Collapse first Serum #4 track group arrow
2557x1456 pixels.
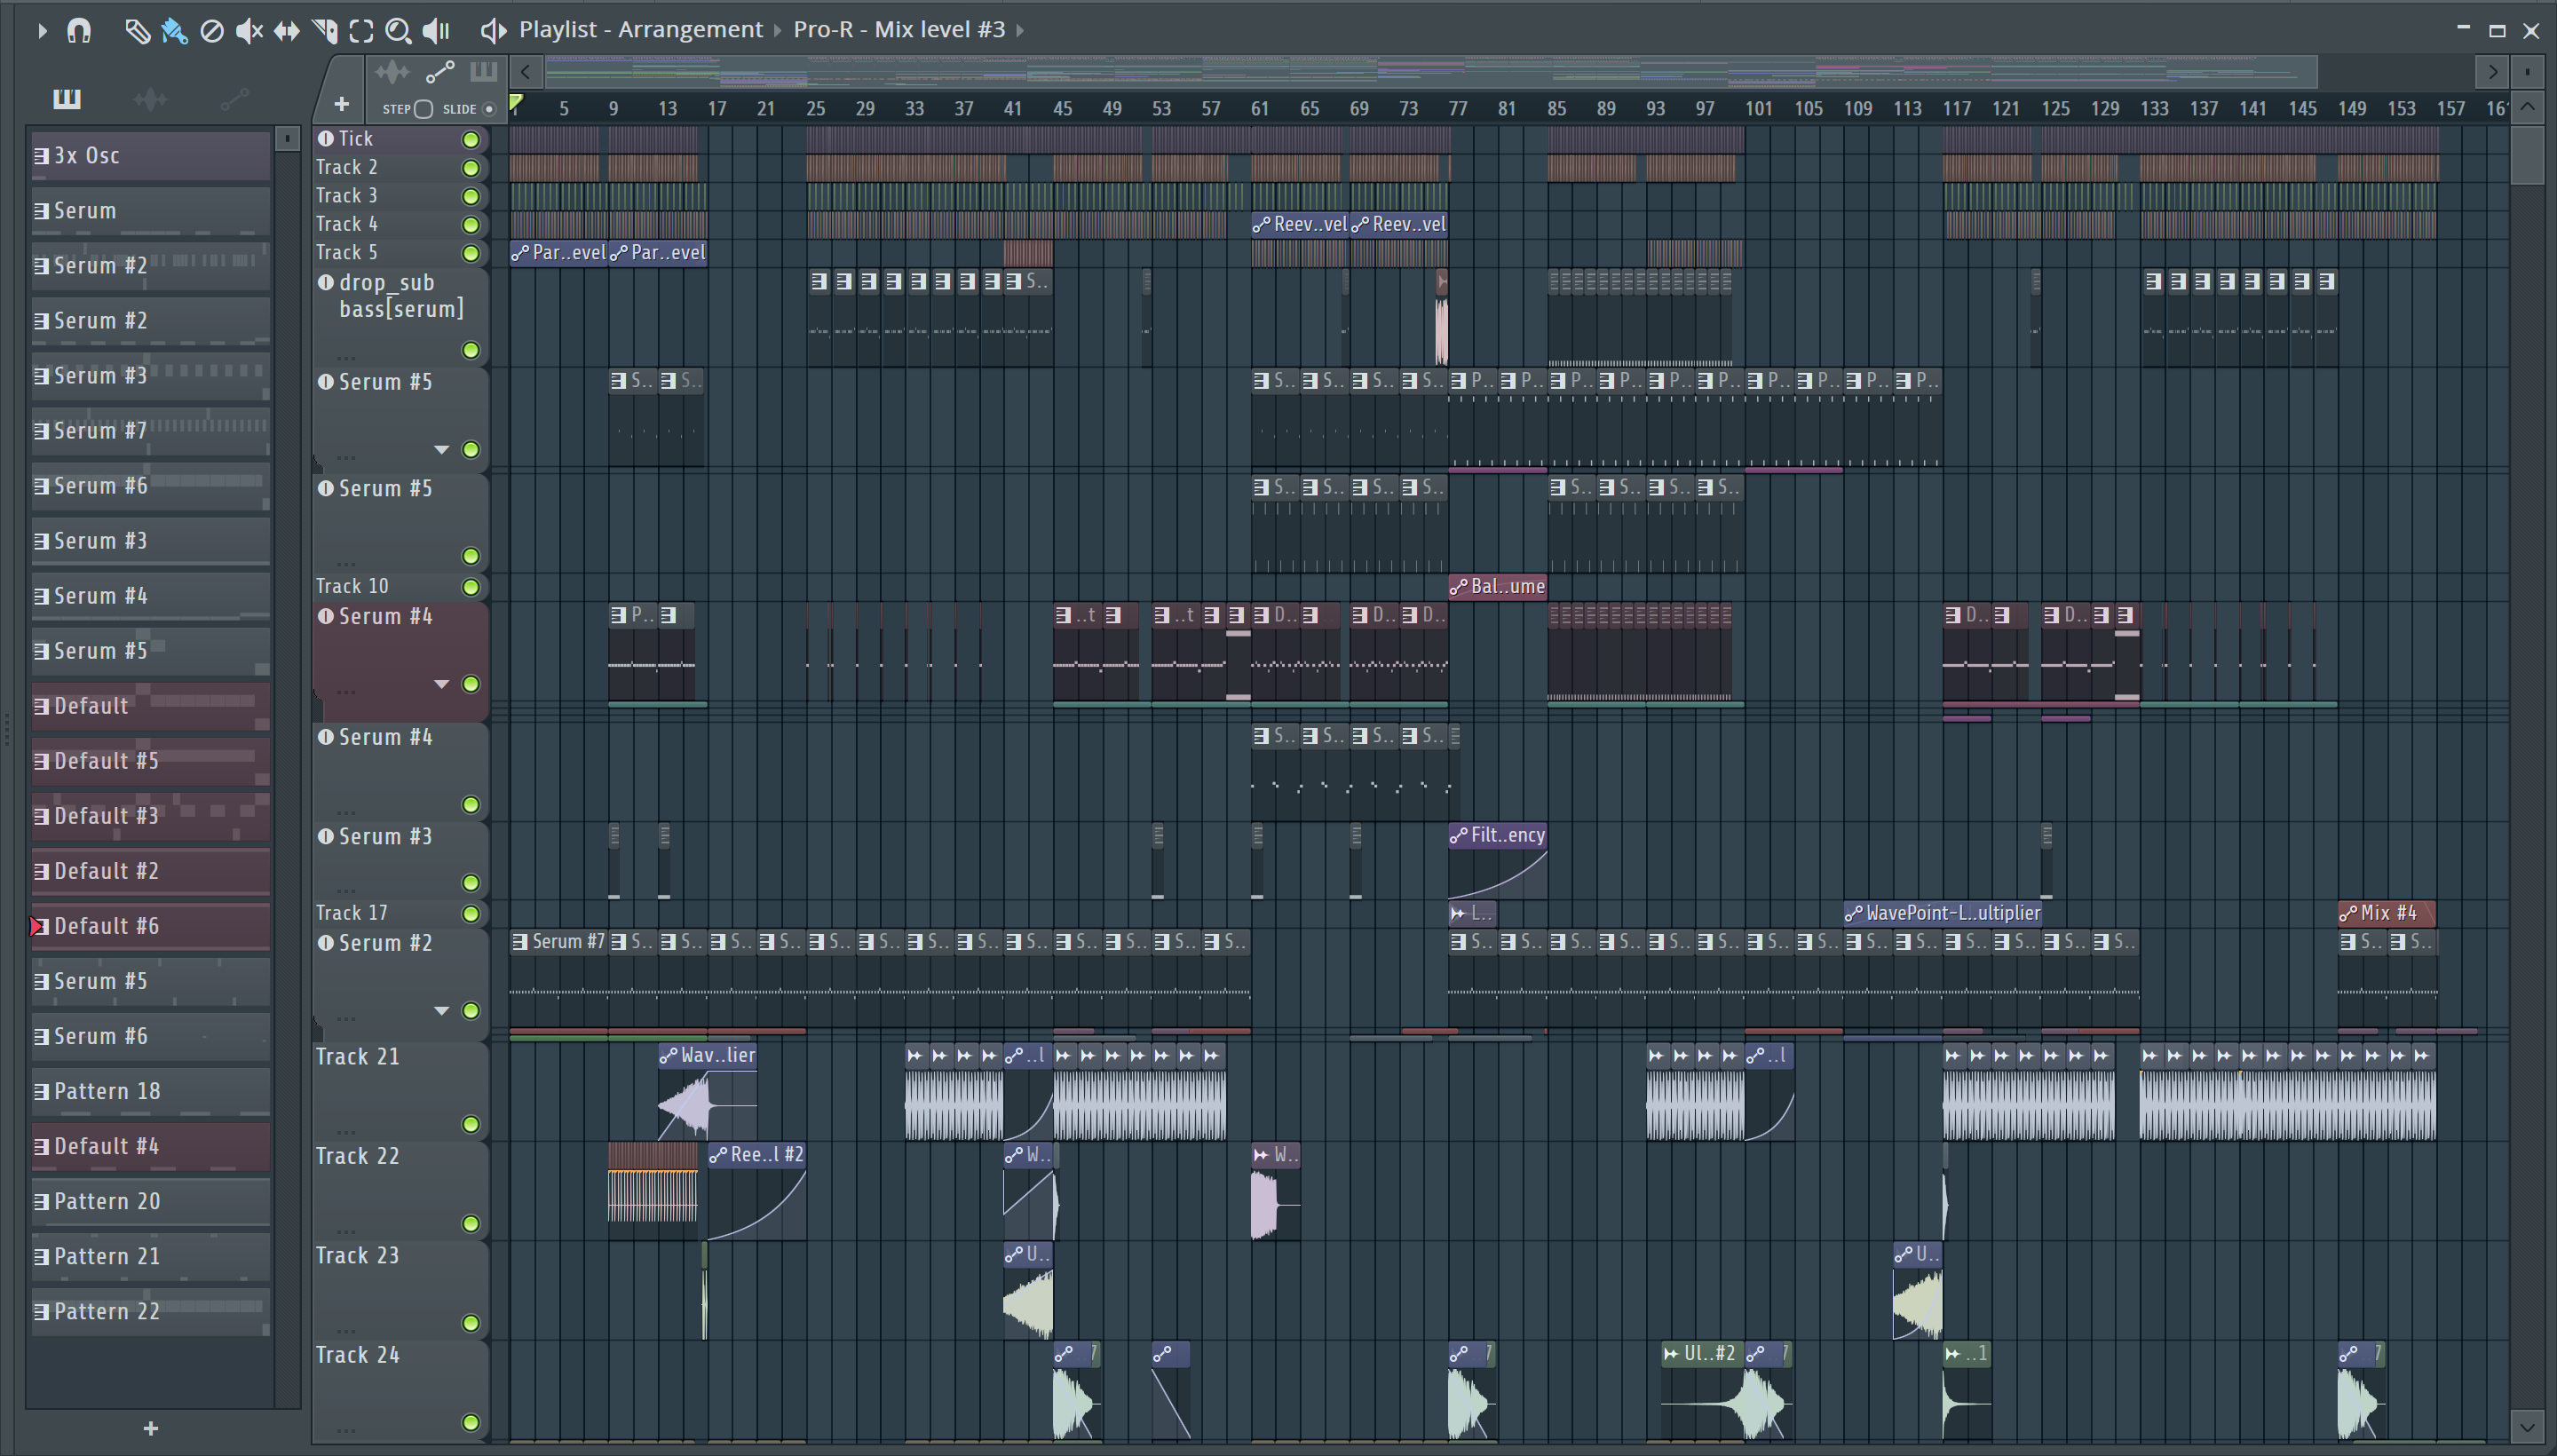[441, 684]
